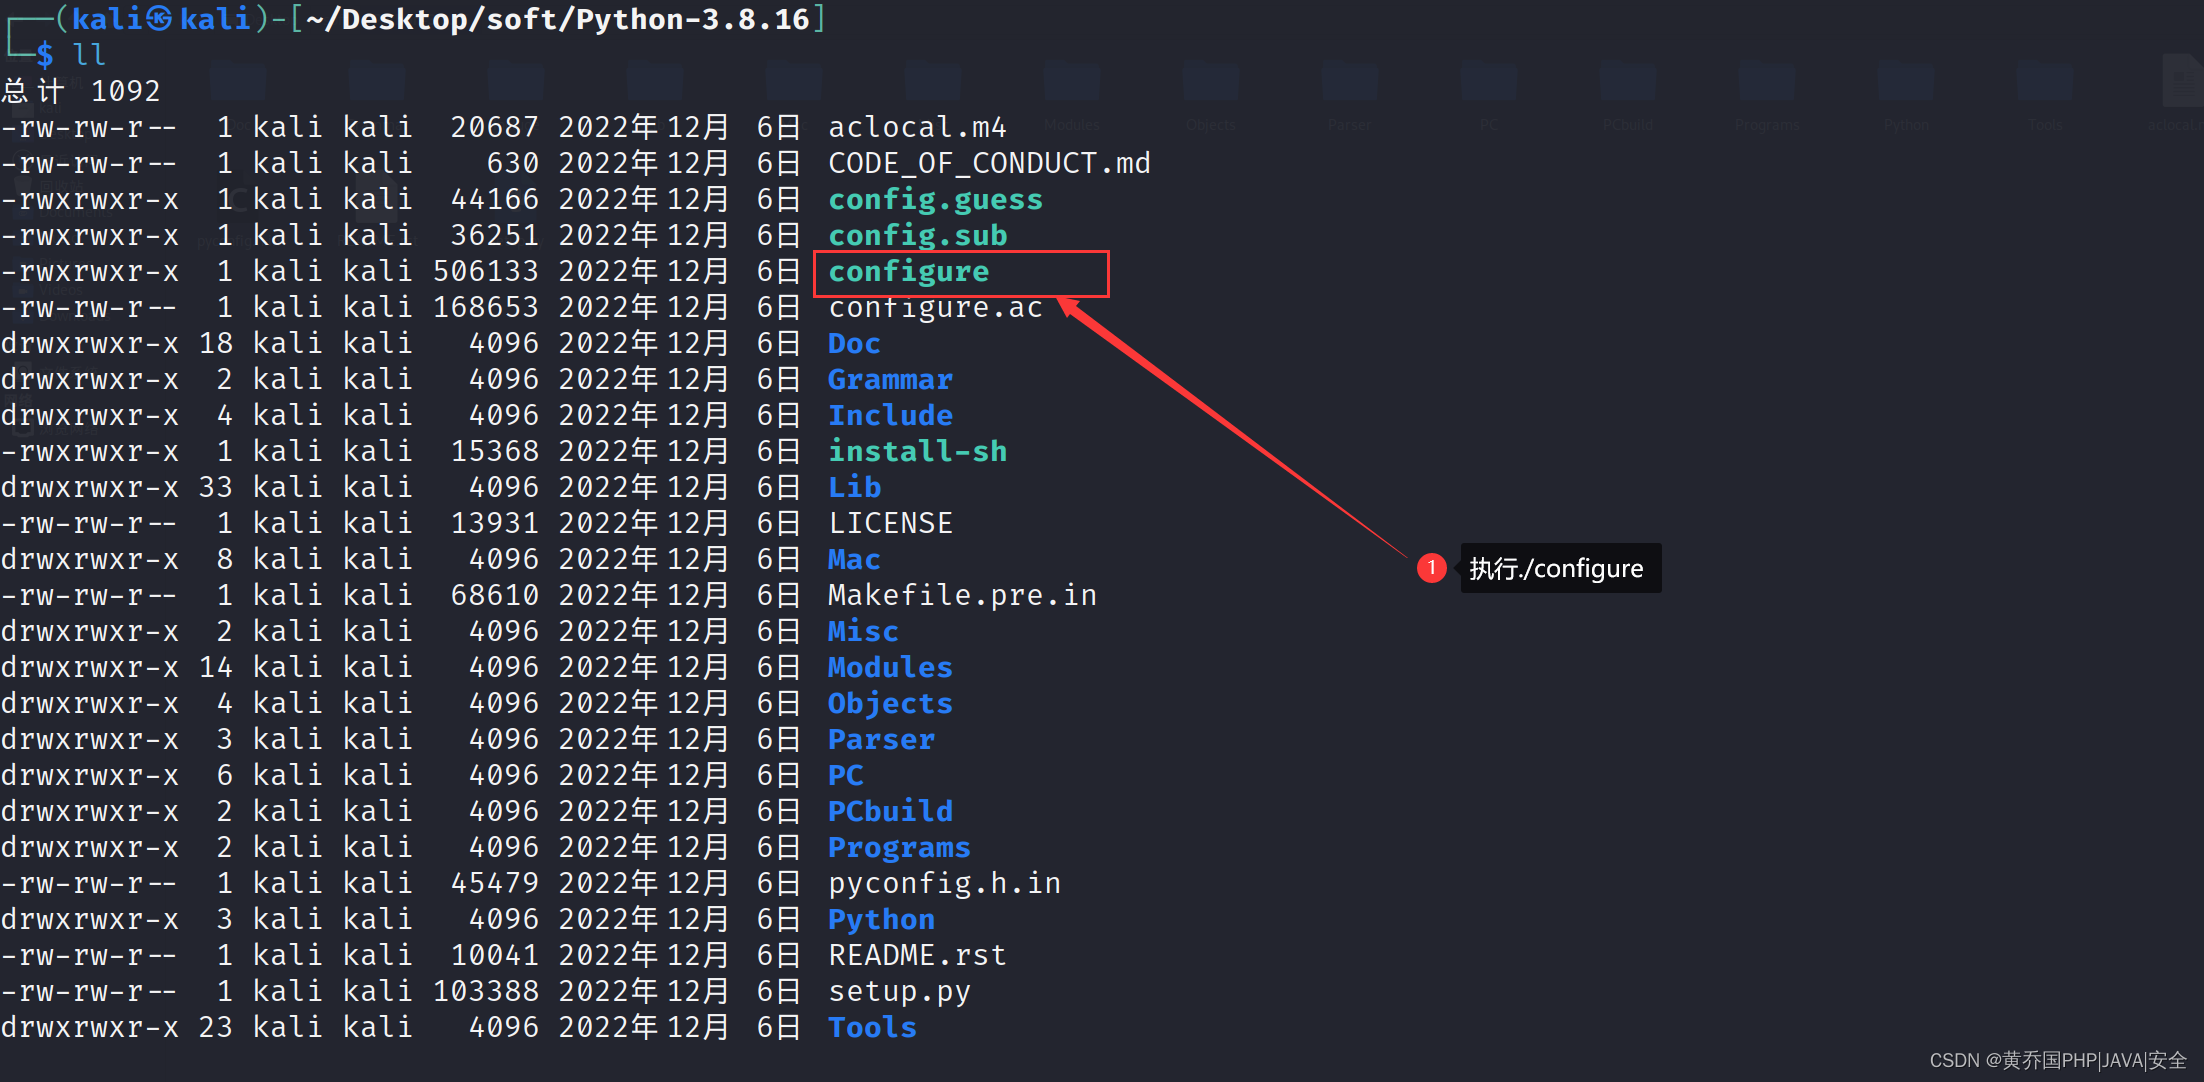Click the install-sh script name
Viewport: 2204px width, 1082px height.
(x=917, y=452)
